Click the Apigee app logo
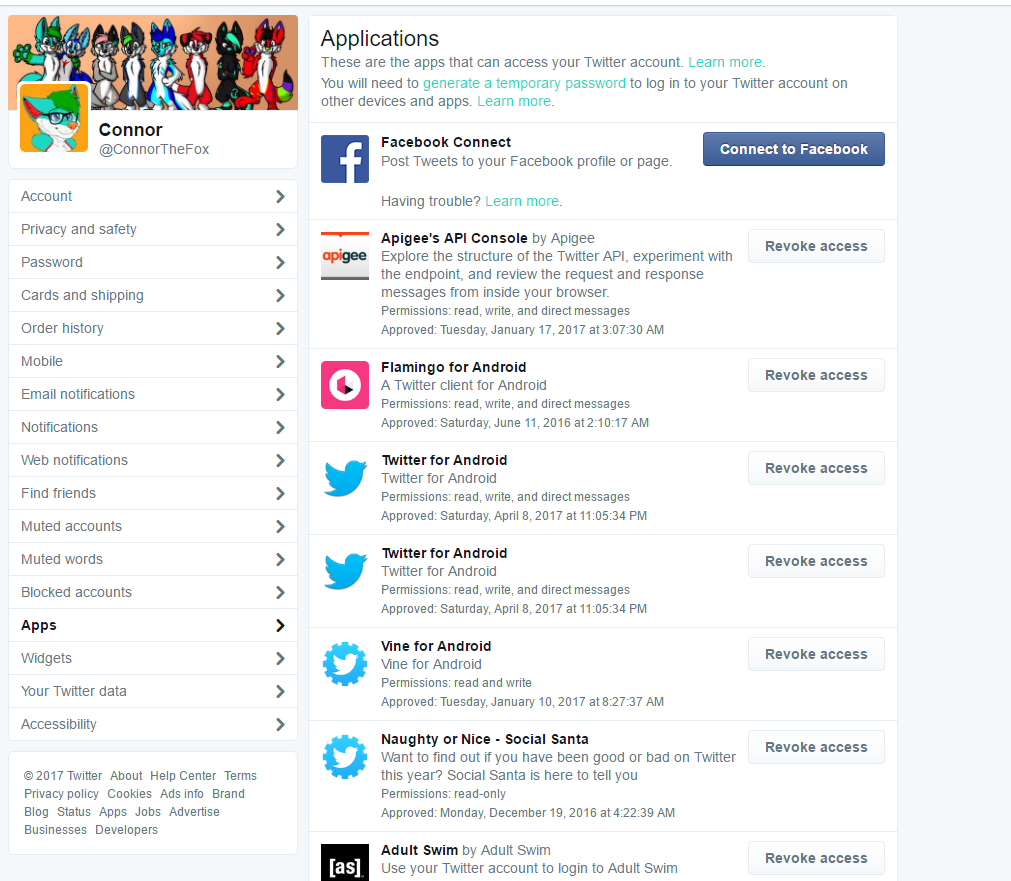This screenshot has width=1011, height=881. pos(345,255)
